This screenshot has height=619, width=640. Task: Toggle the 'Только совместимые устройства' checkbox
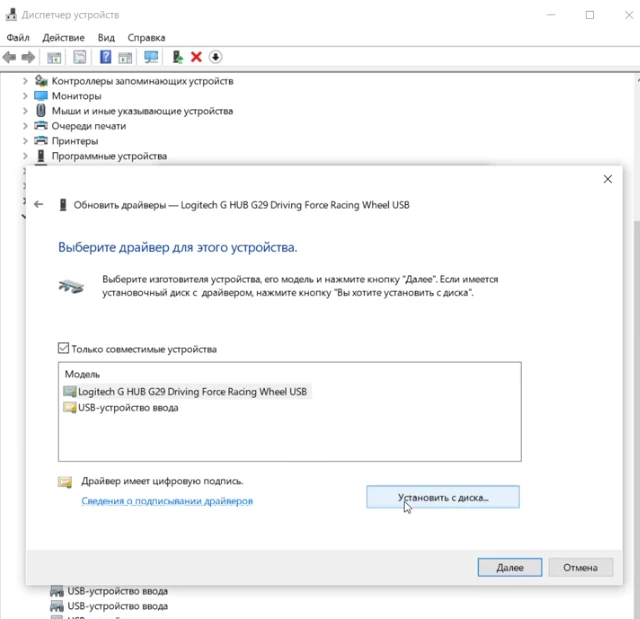64,349
